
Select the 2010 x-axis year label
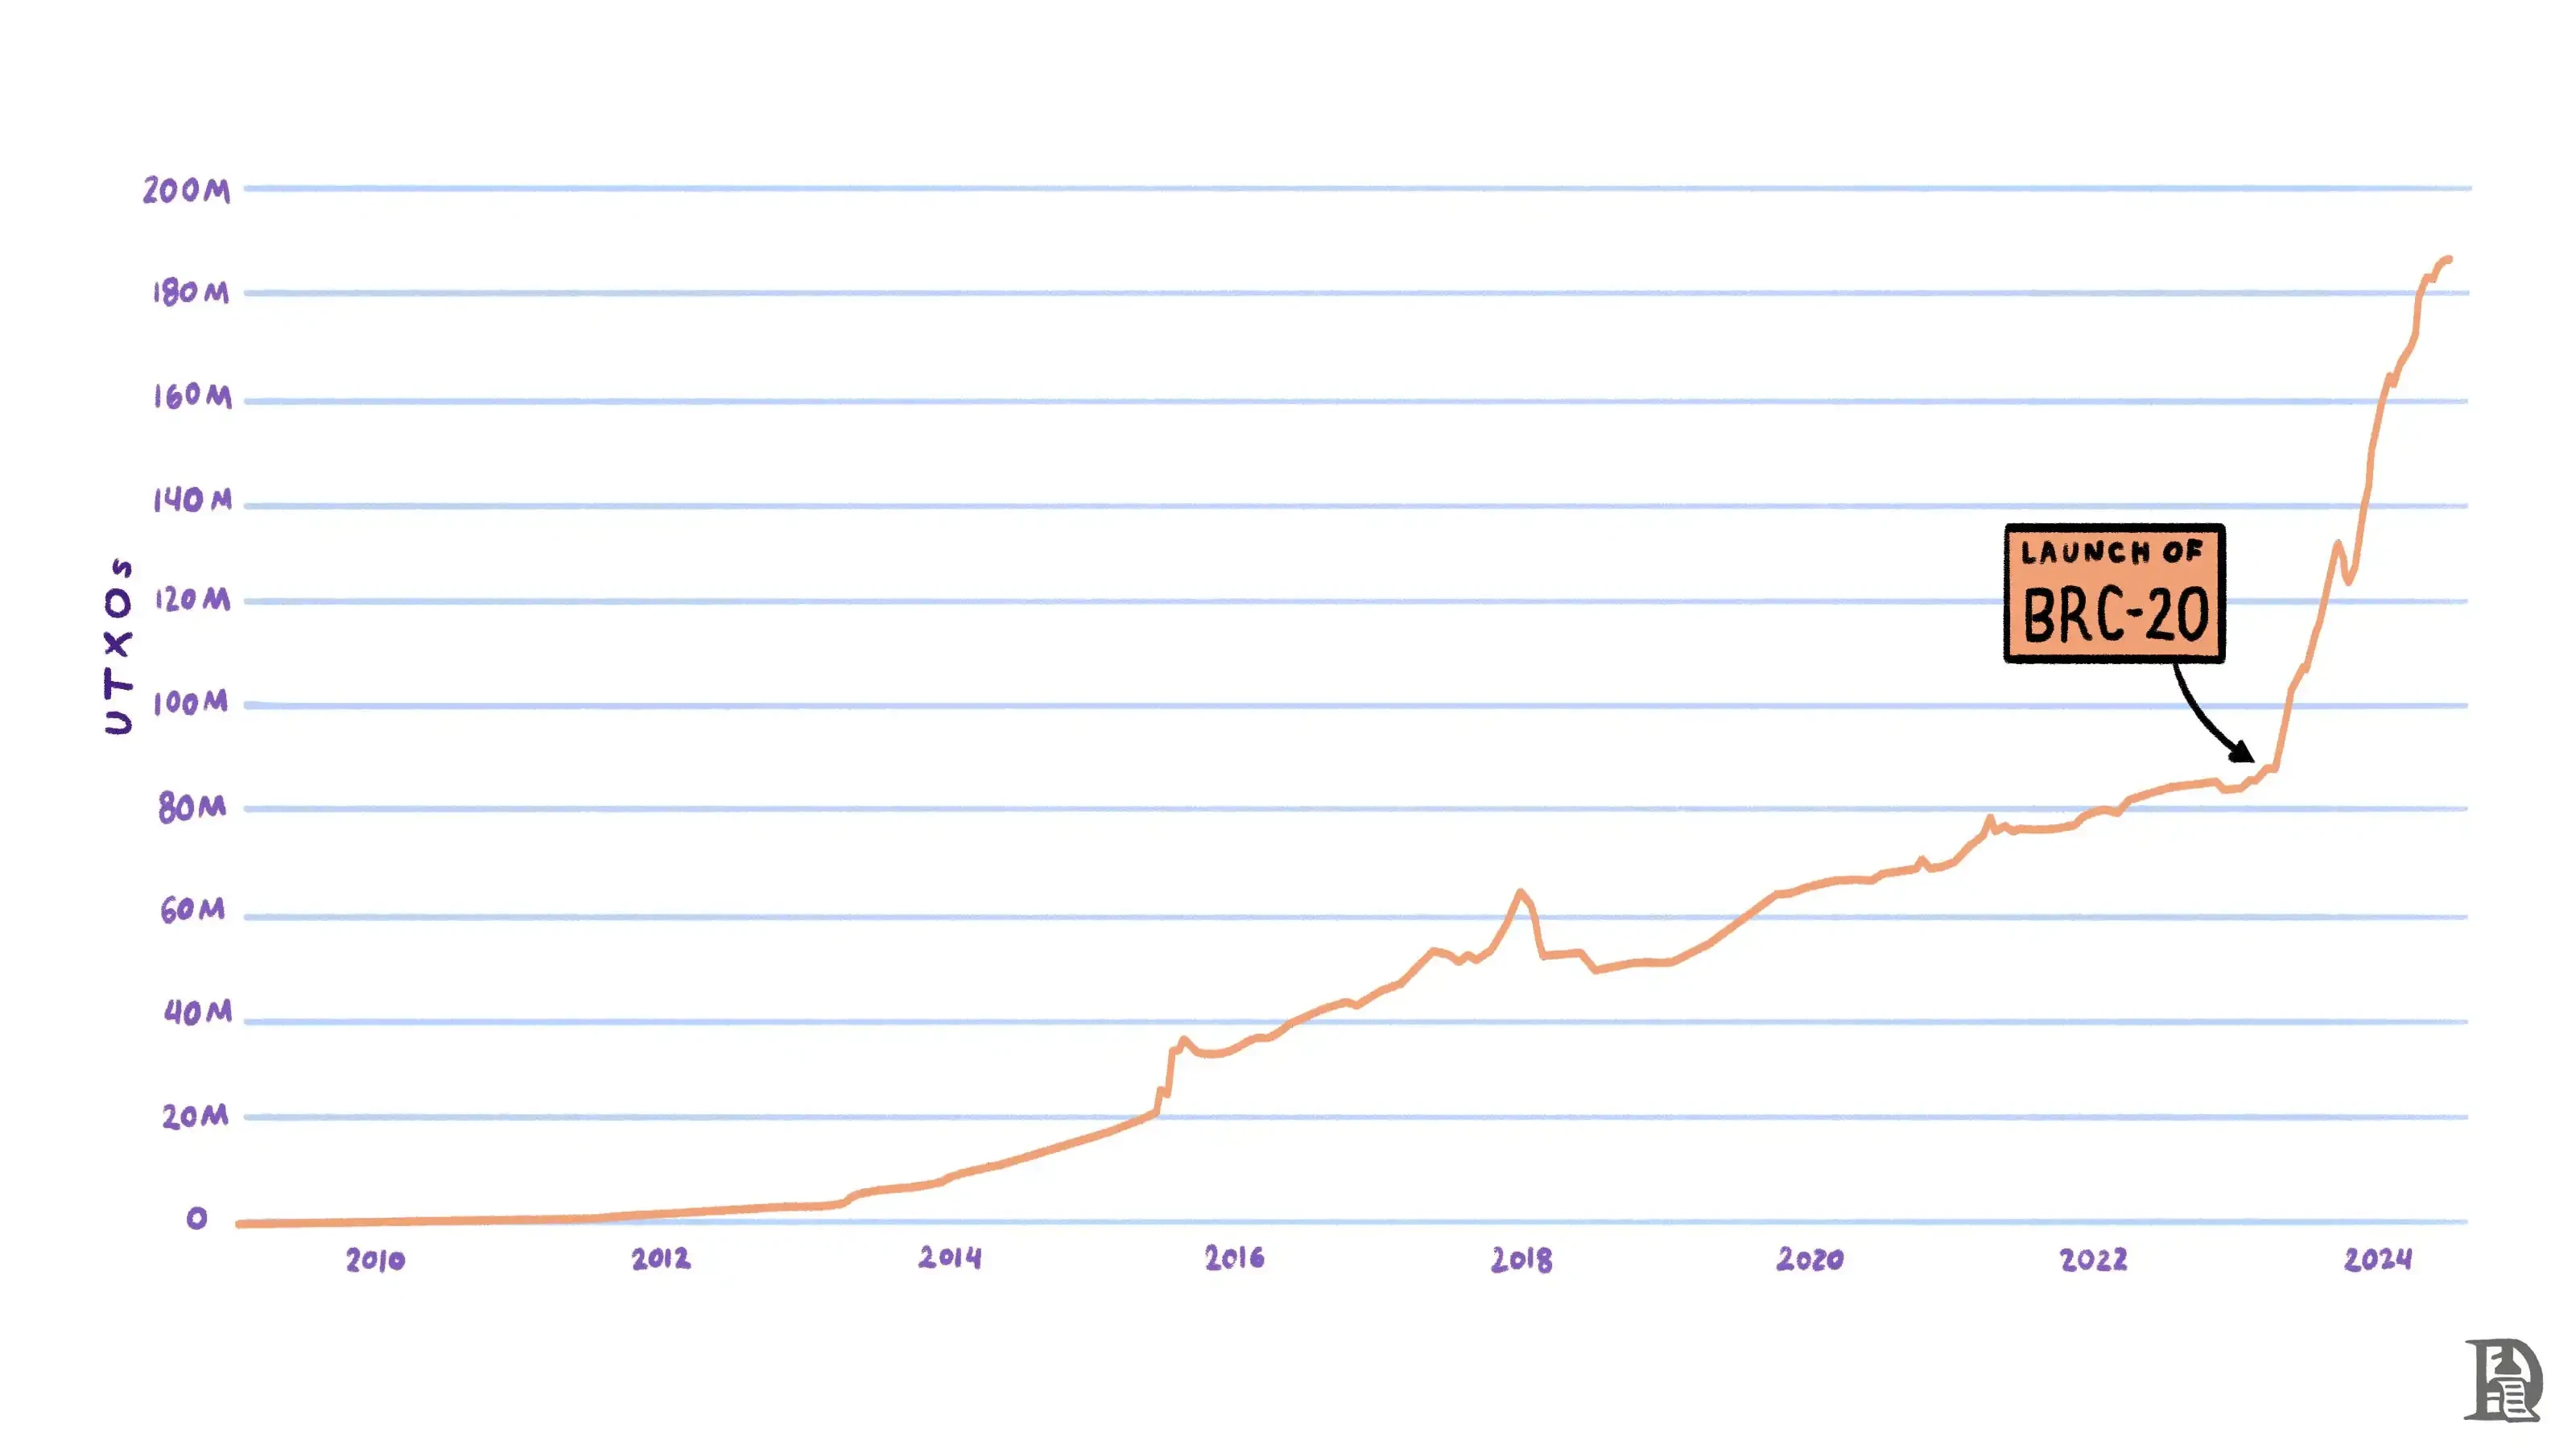(x=376, y=1260)
